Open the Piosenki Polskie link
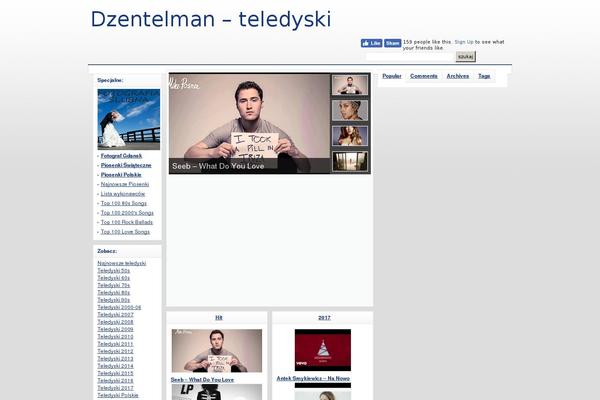600x400 pixels. [121, 175]
